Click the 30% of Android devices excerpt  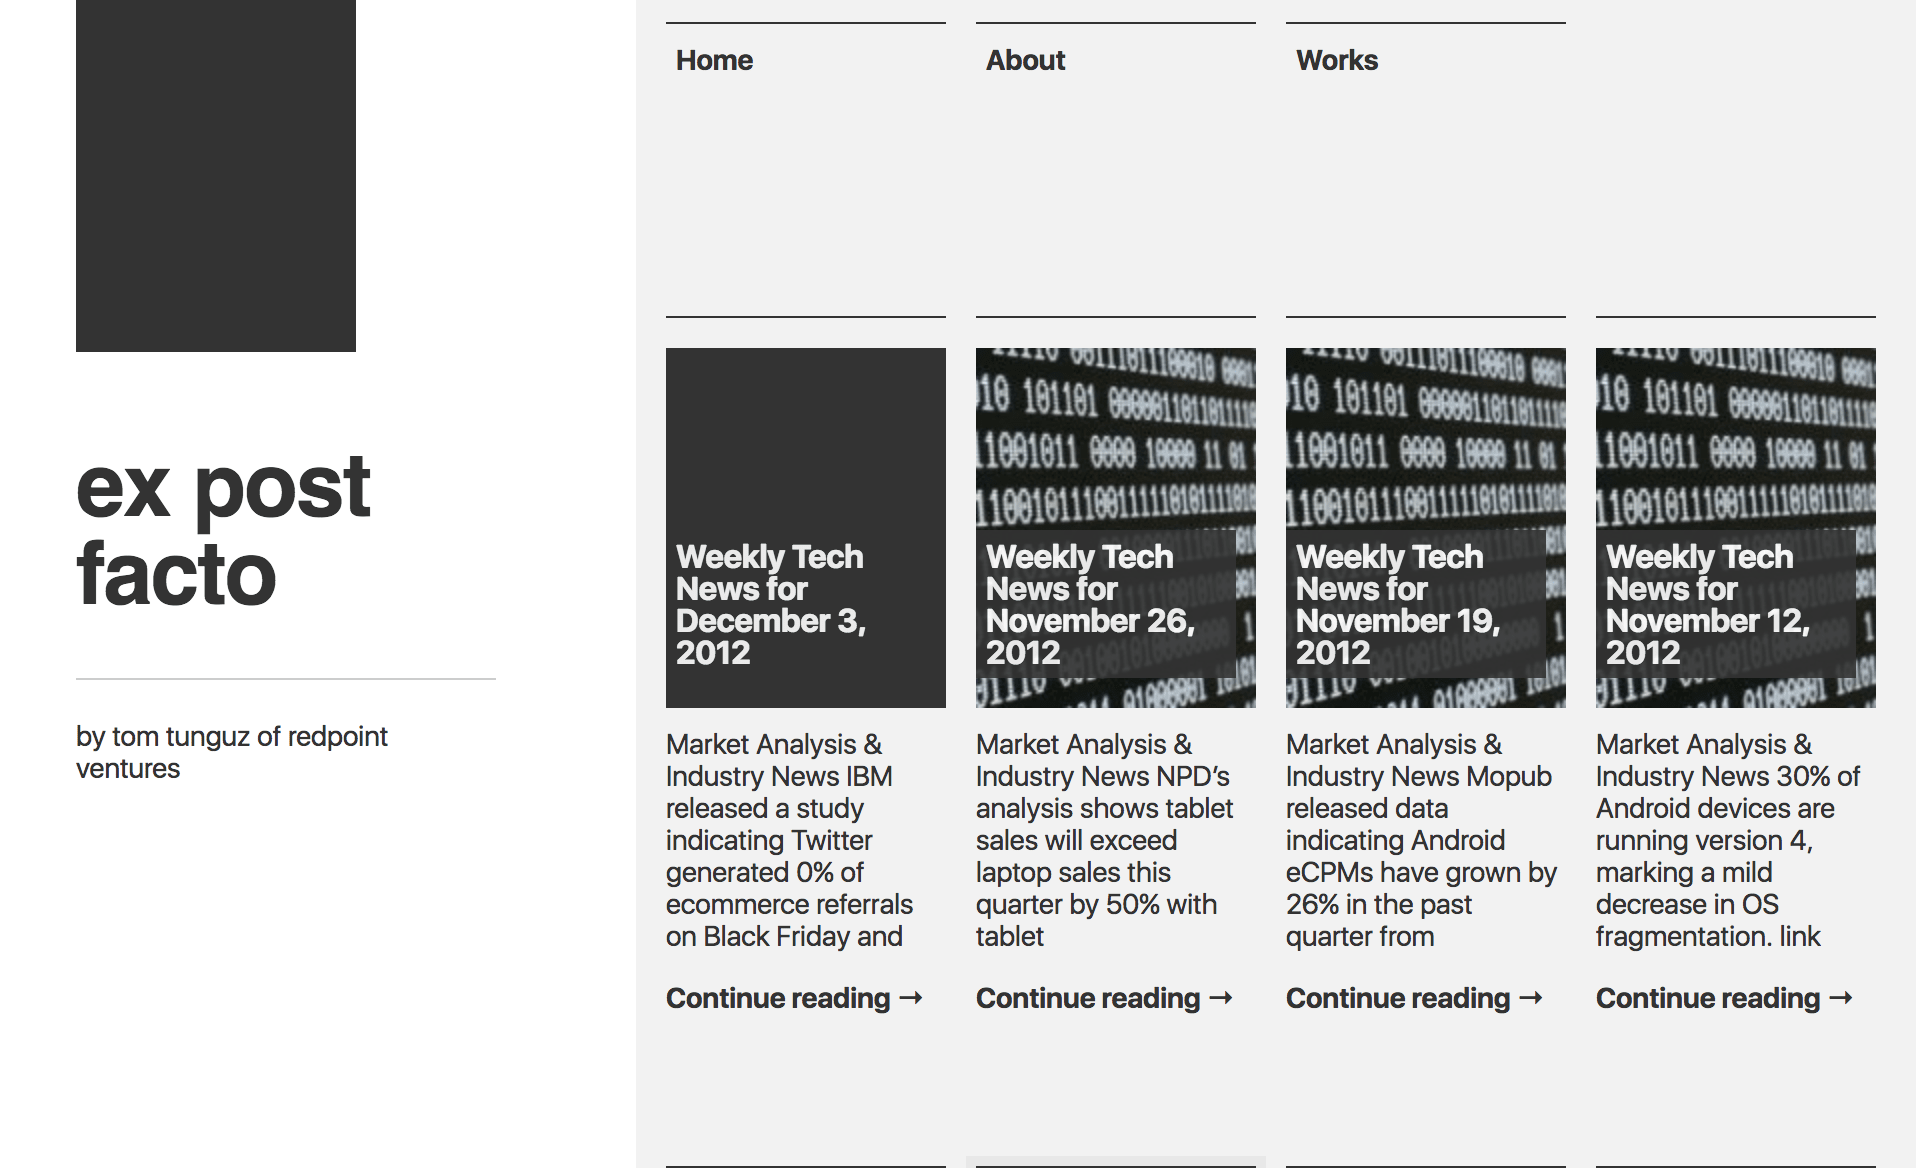[x=1728, y=840]
